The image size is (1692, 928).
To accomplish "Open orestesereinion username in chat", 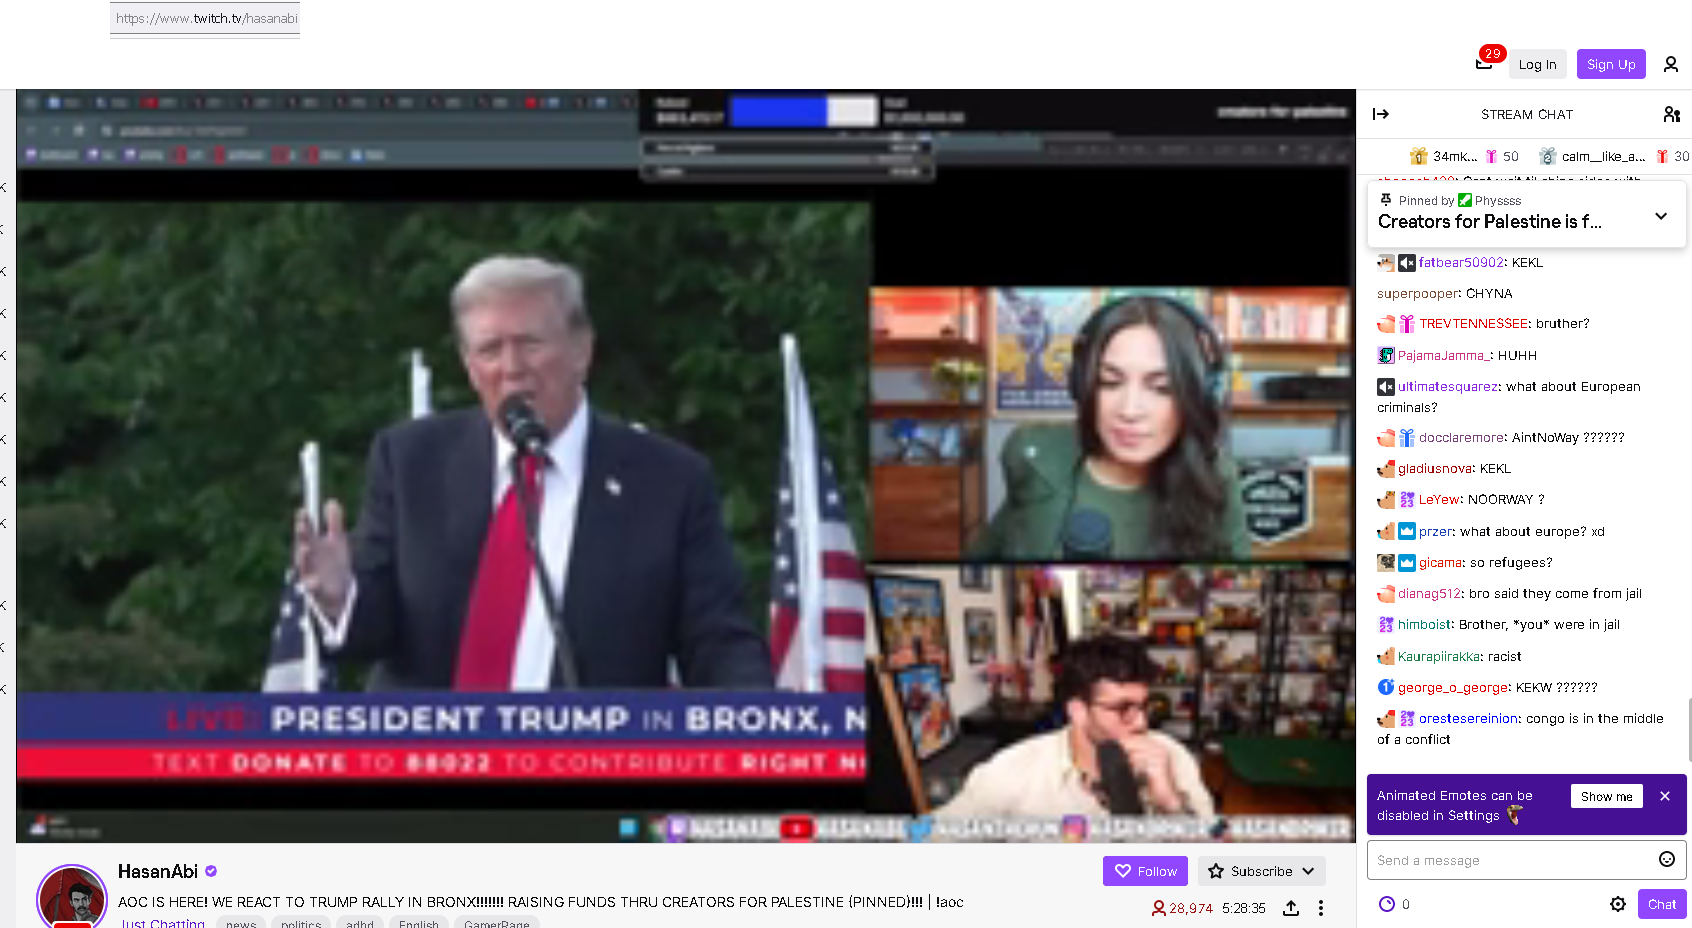I will (1468, 718).
